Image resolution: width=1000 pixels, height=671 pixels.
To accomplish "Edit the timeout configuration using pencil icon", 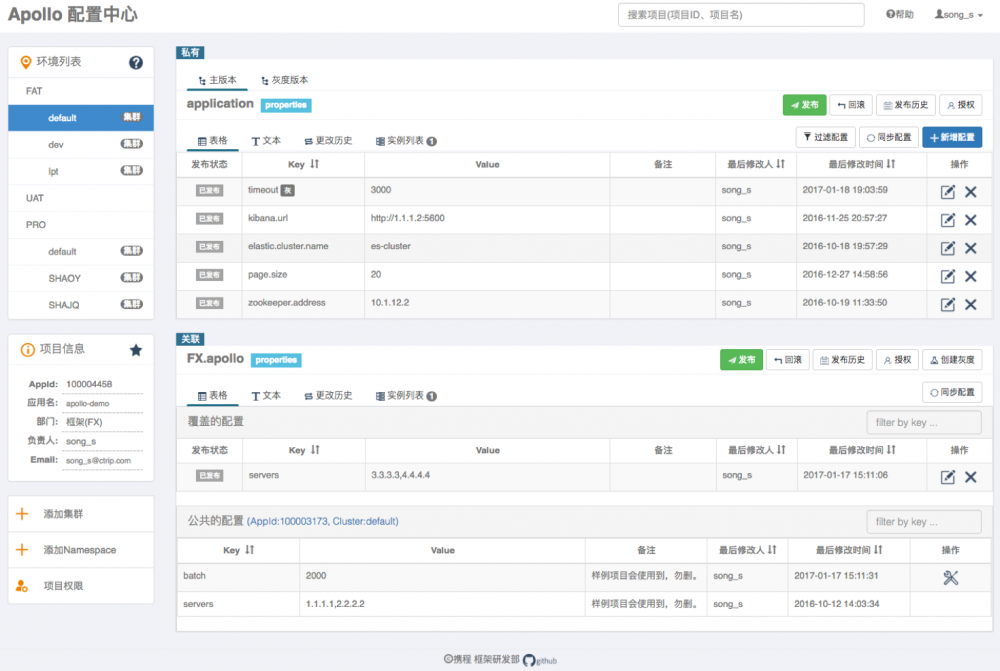I will pos(947,190).
